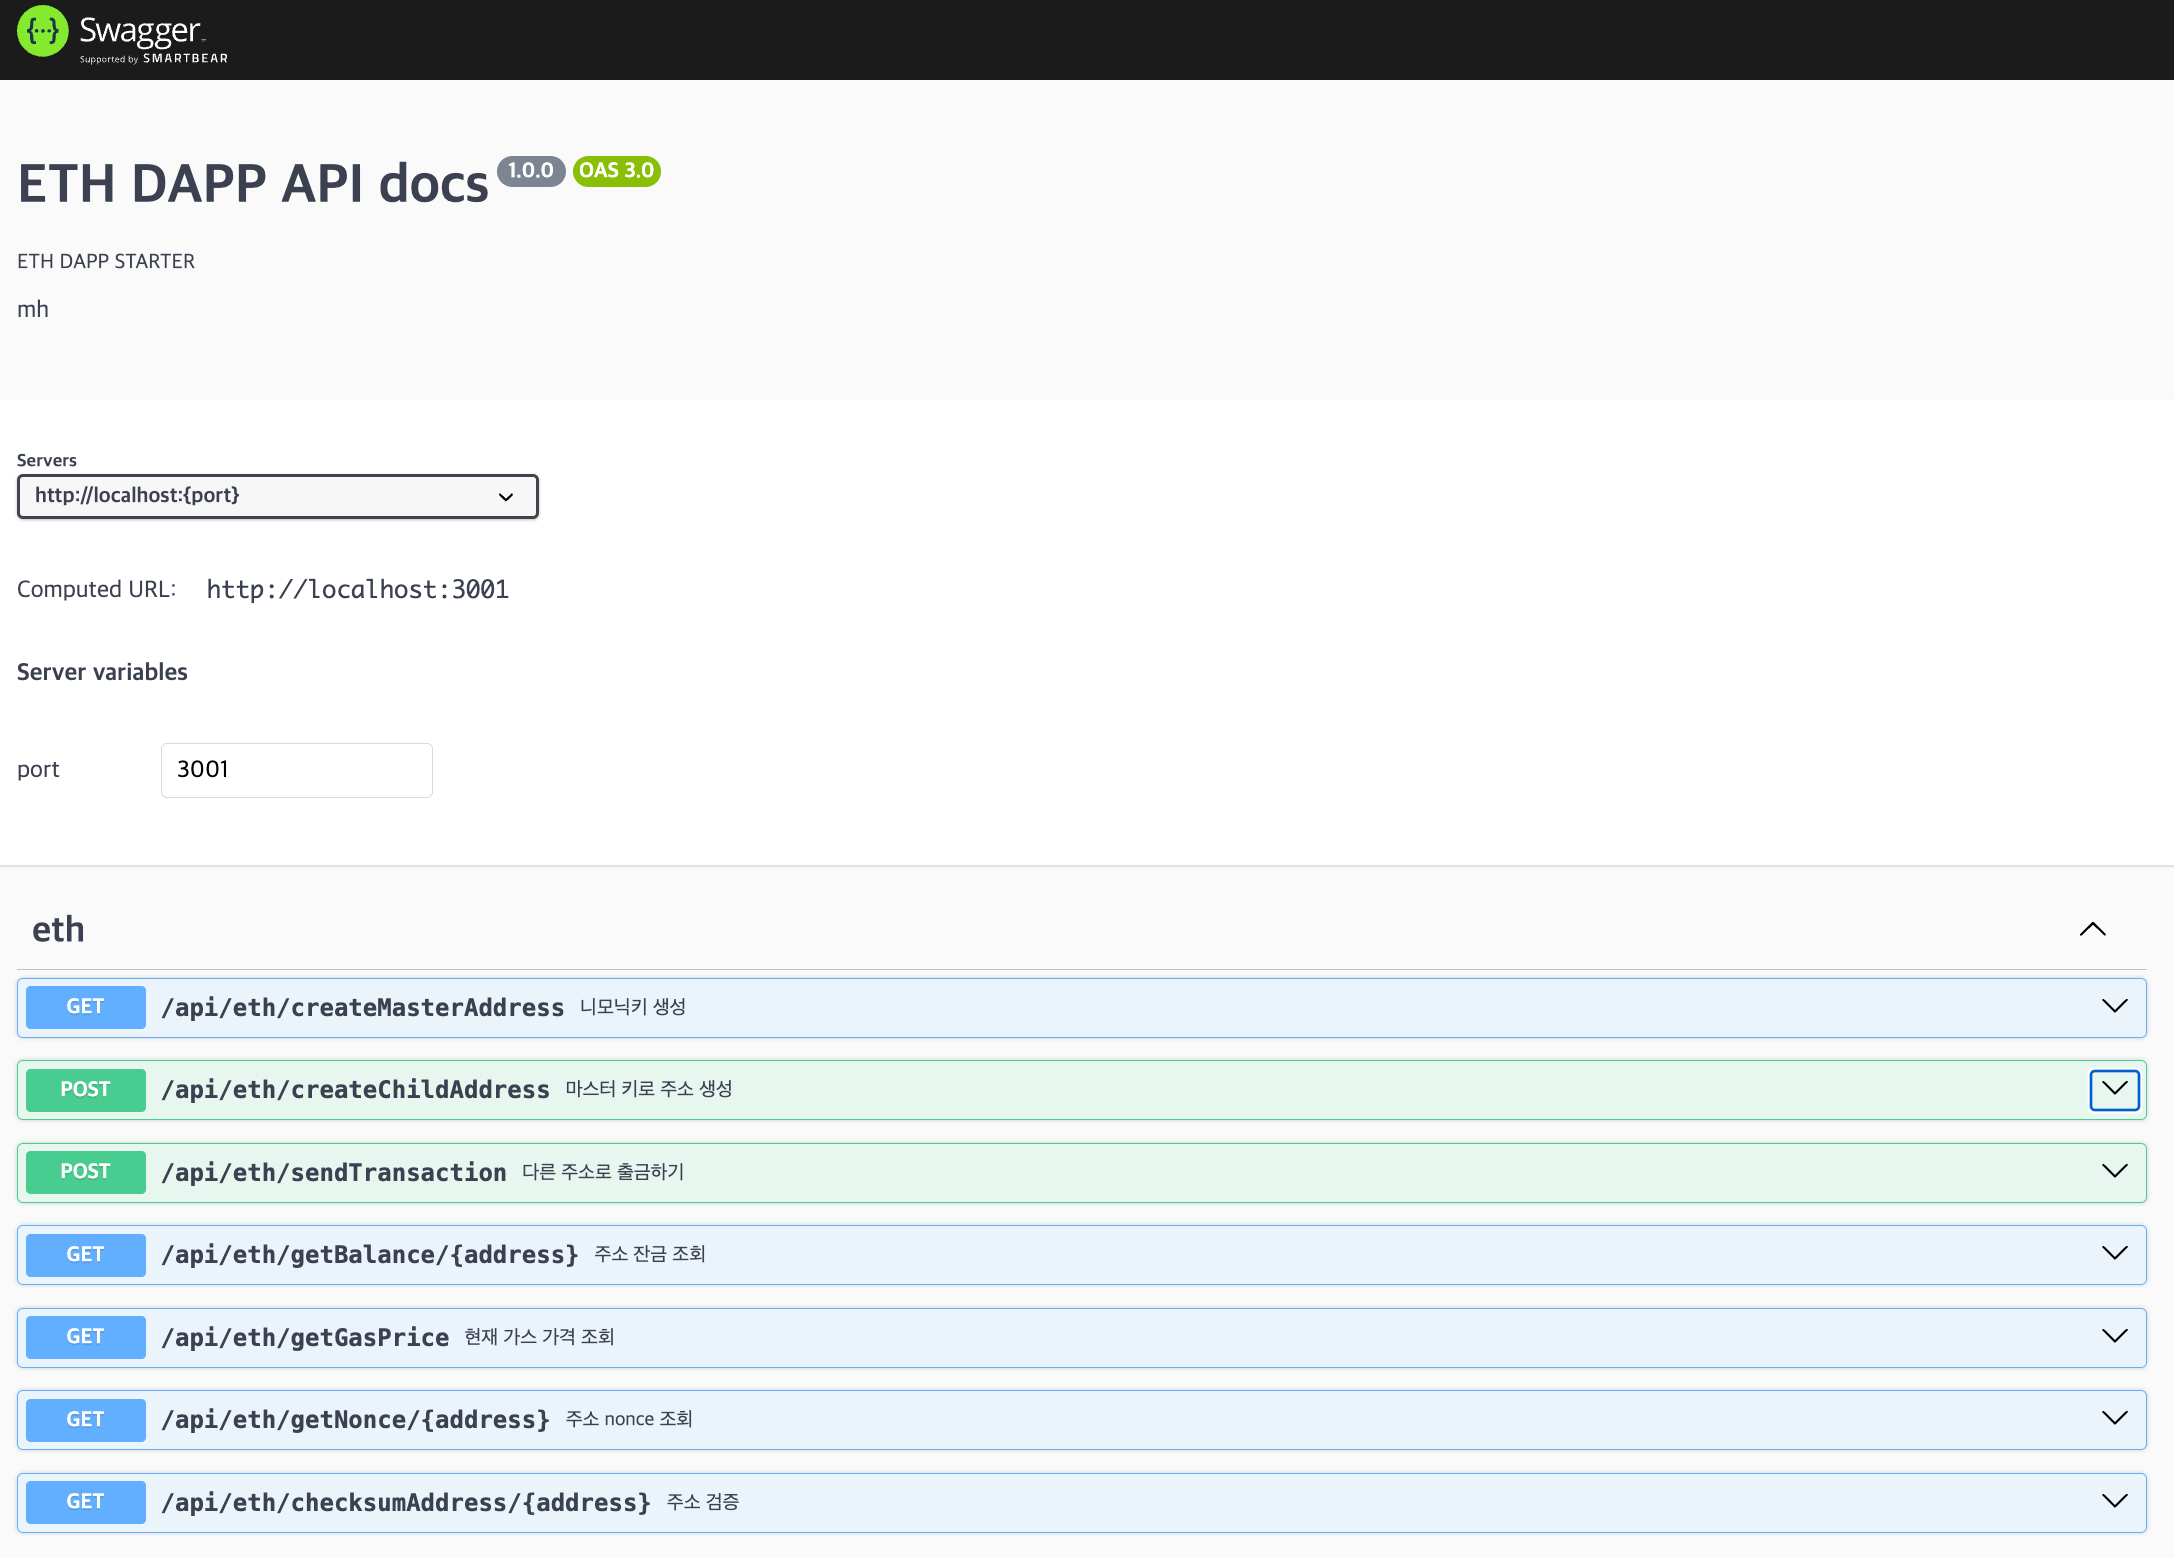
Task: Select the eth tag heading
Action: (x=58, y=929)
